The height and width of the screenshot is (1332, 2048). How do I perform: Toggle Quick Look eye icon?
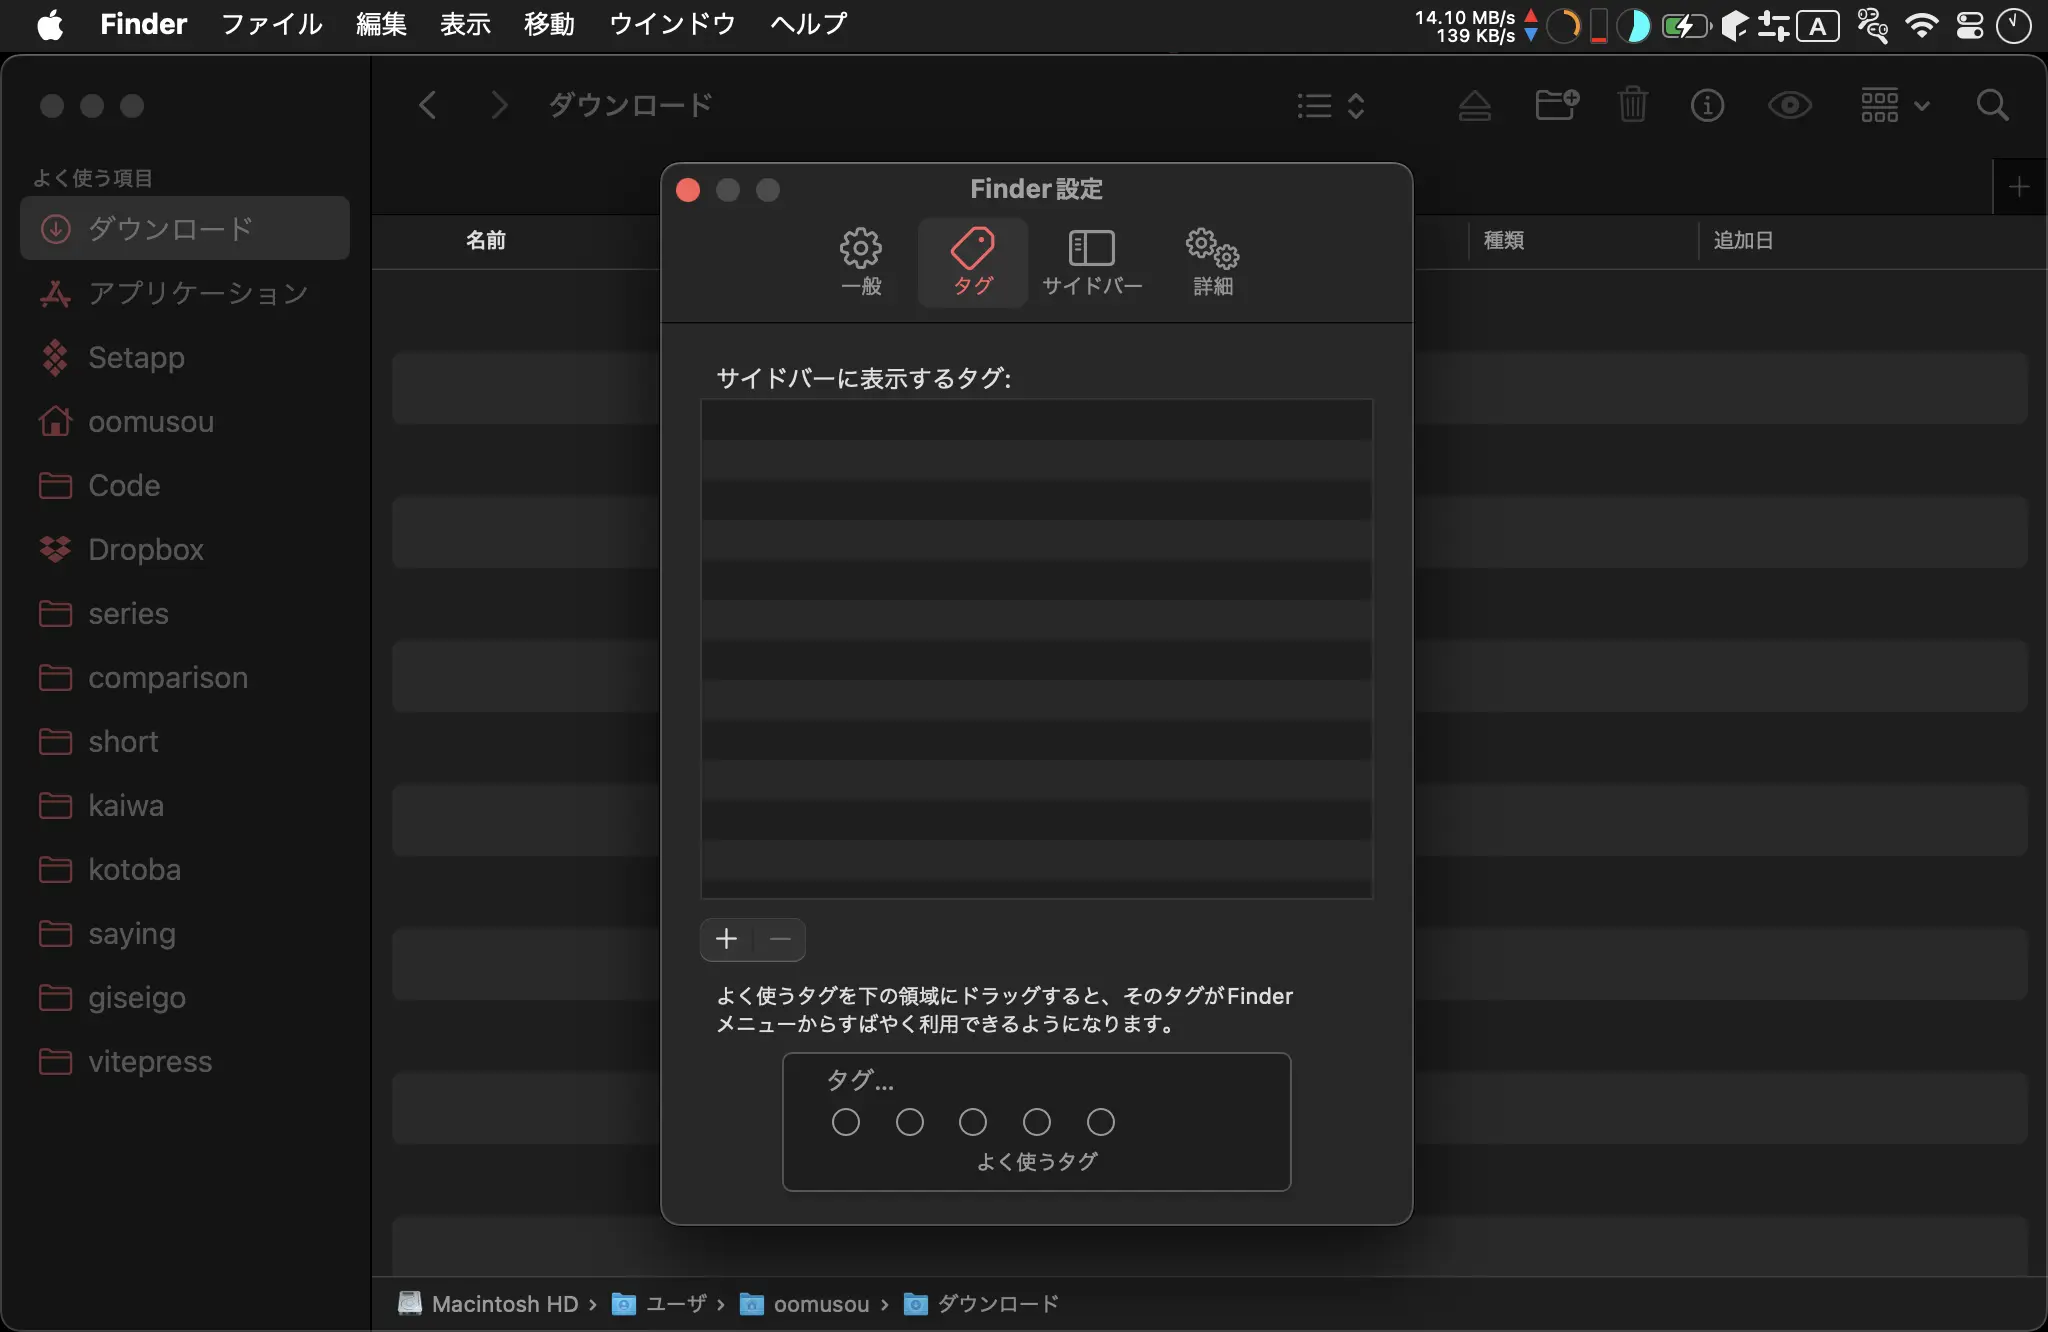[1790, 105]
